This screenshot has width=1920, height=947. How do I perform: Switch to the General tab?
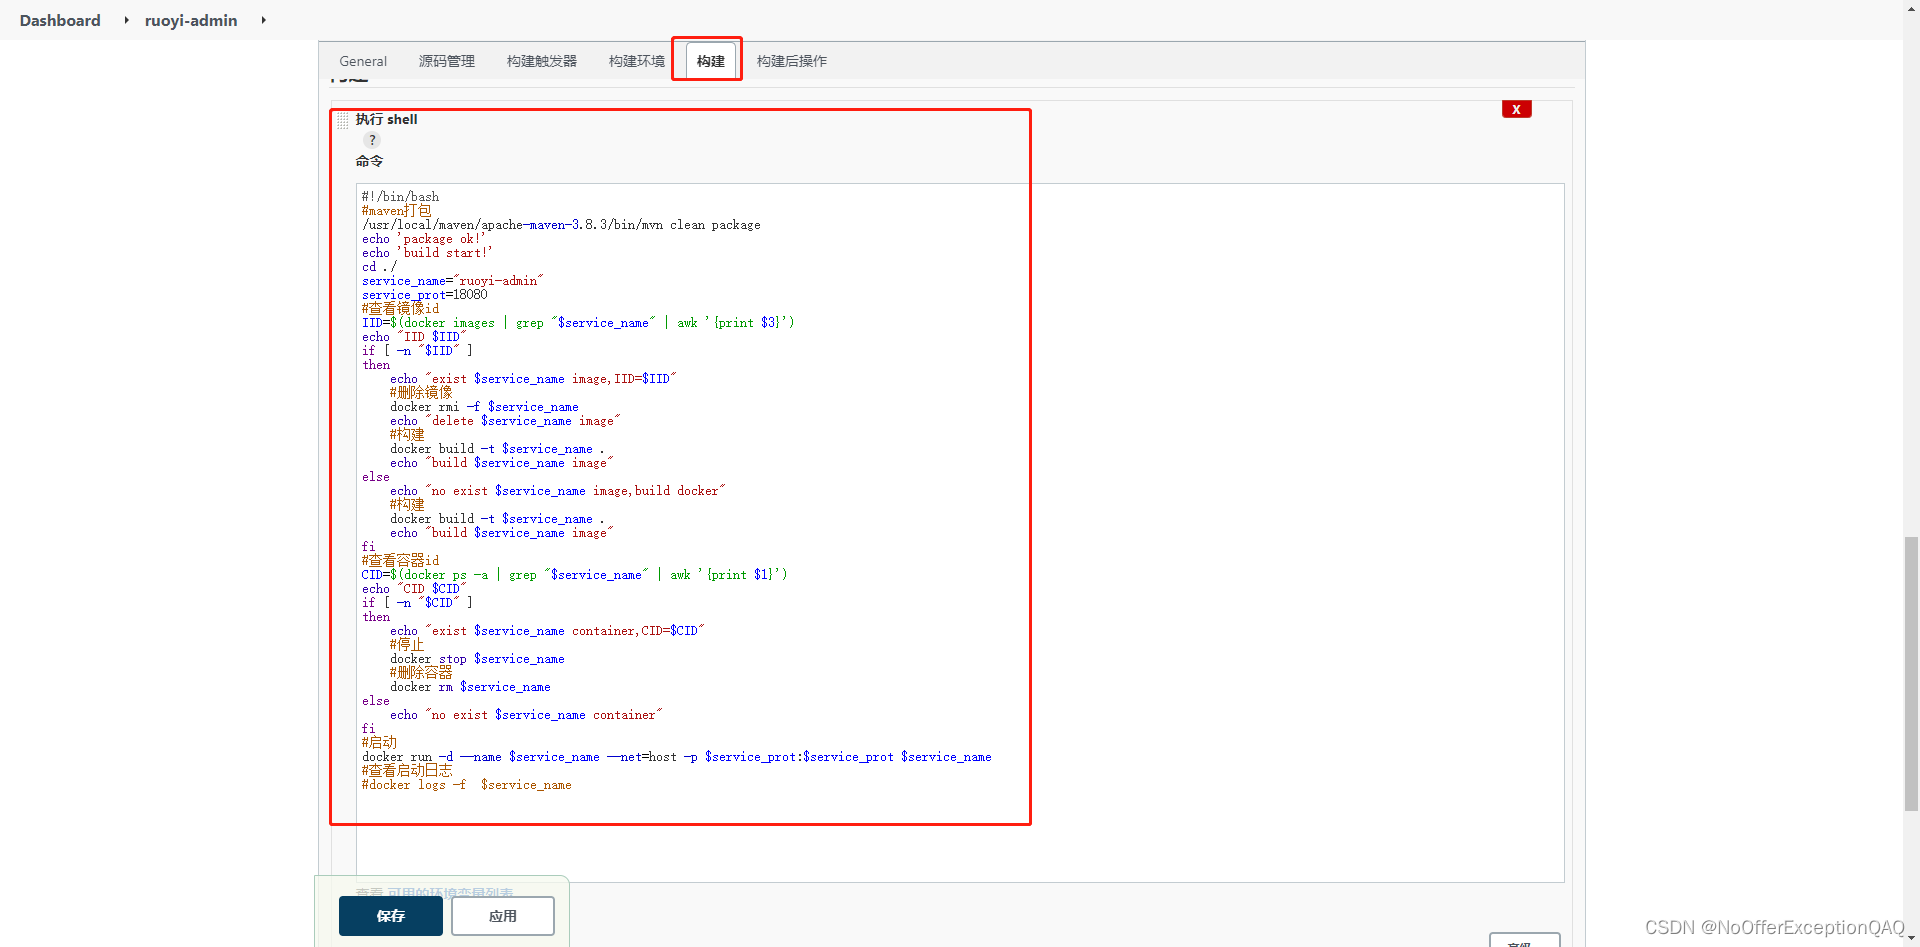pos(363,61)
